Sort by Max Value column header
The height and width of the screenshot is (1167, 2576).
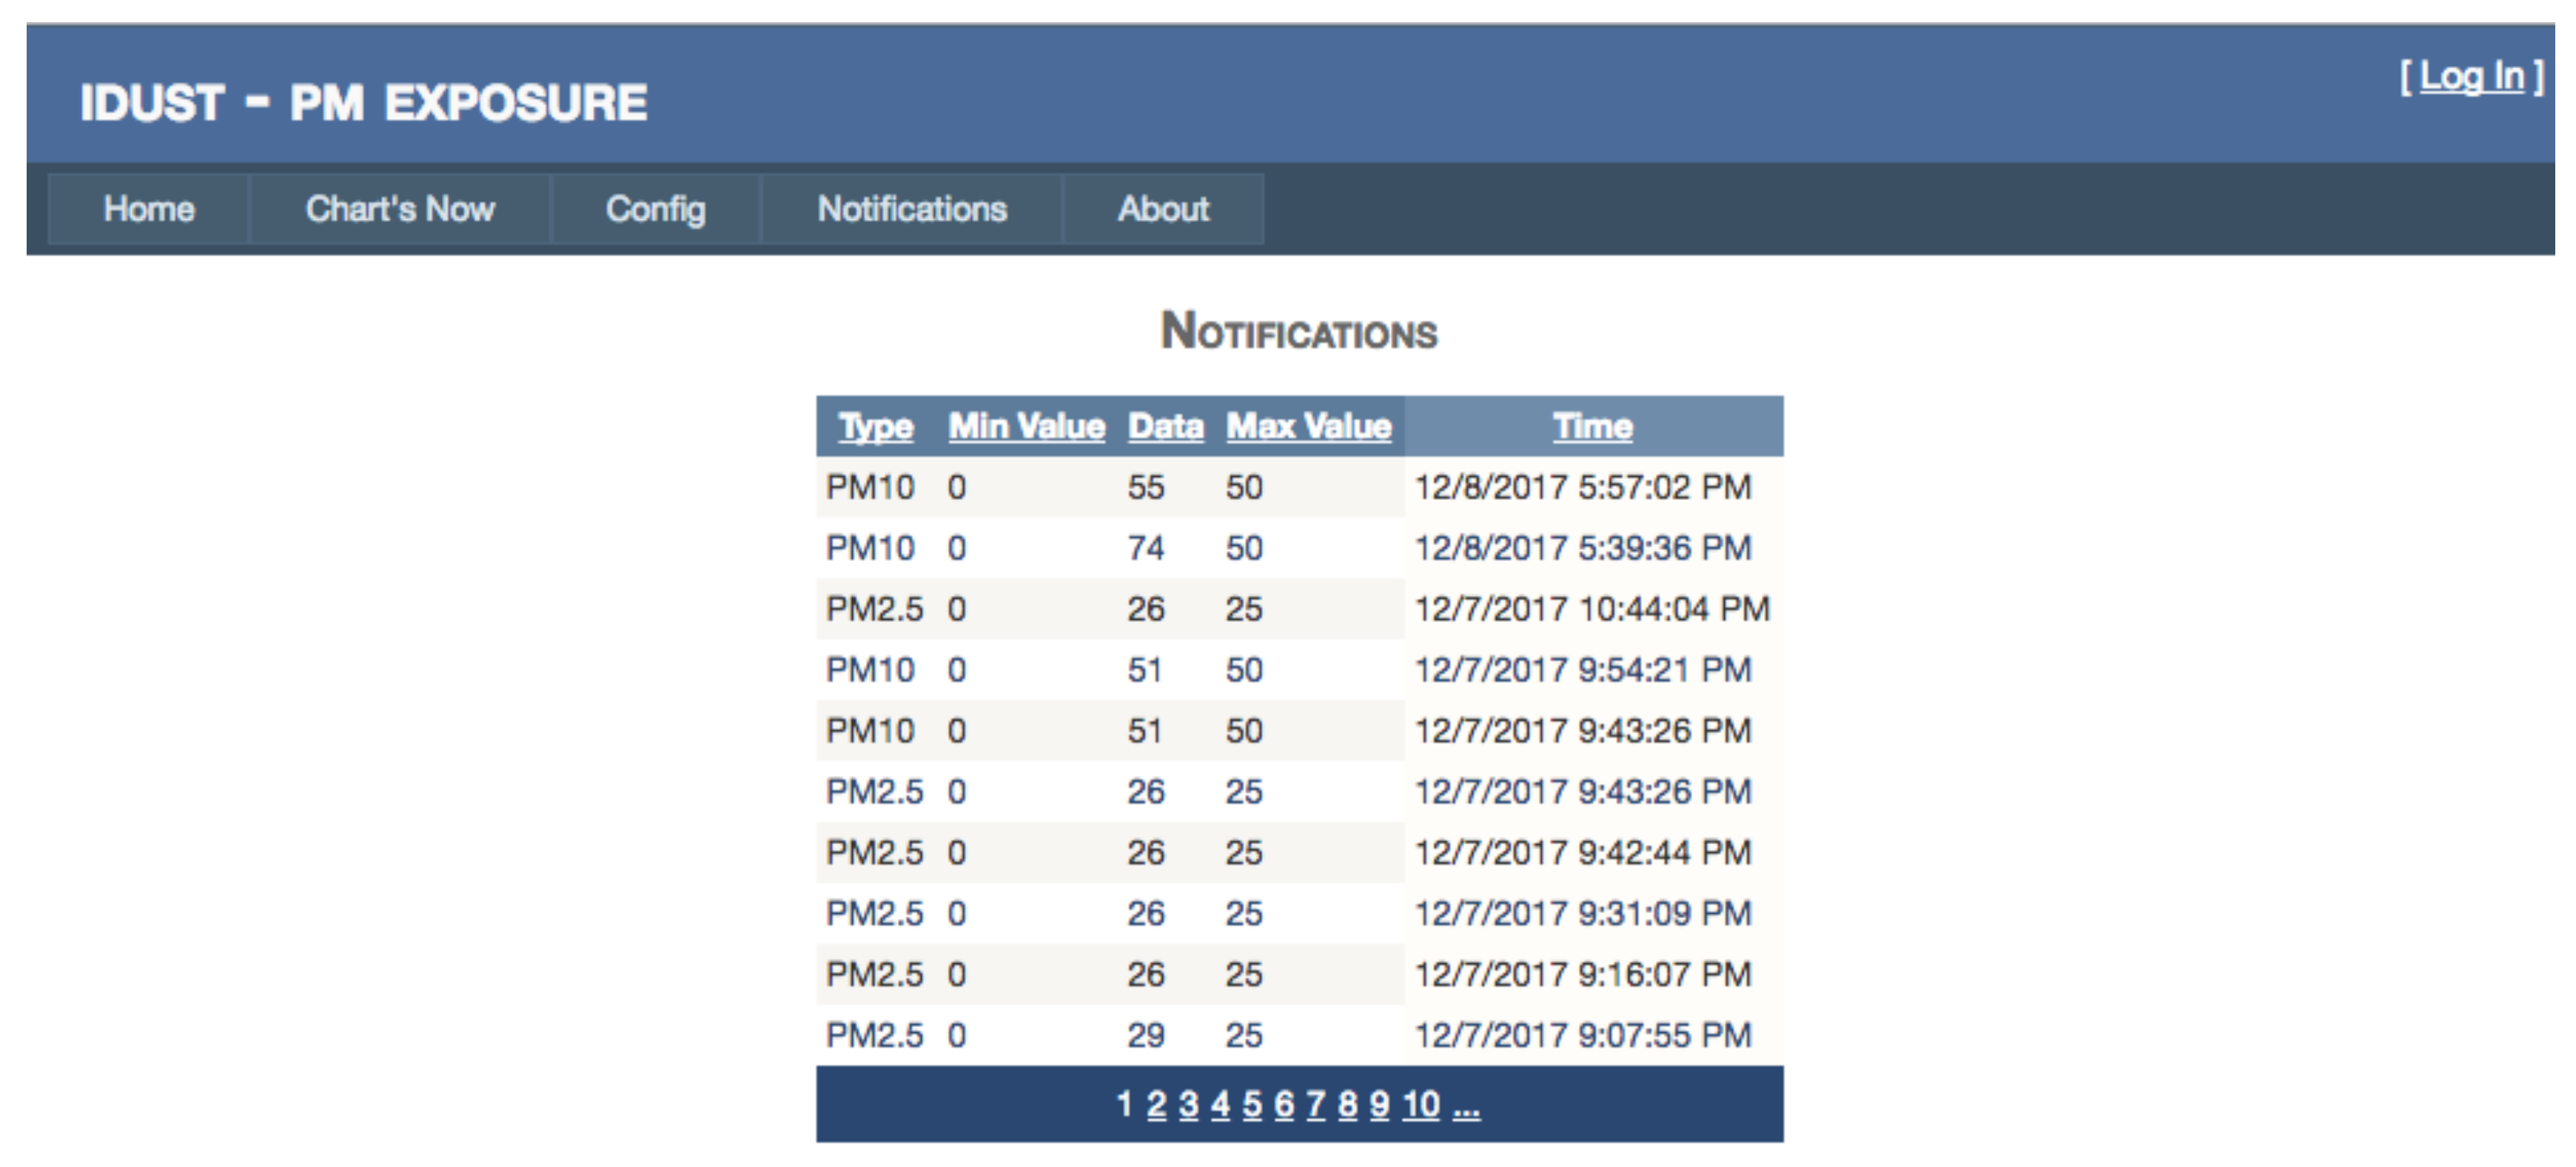[1308, 427]
